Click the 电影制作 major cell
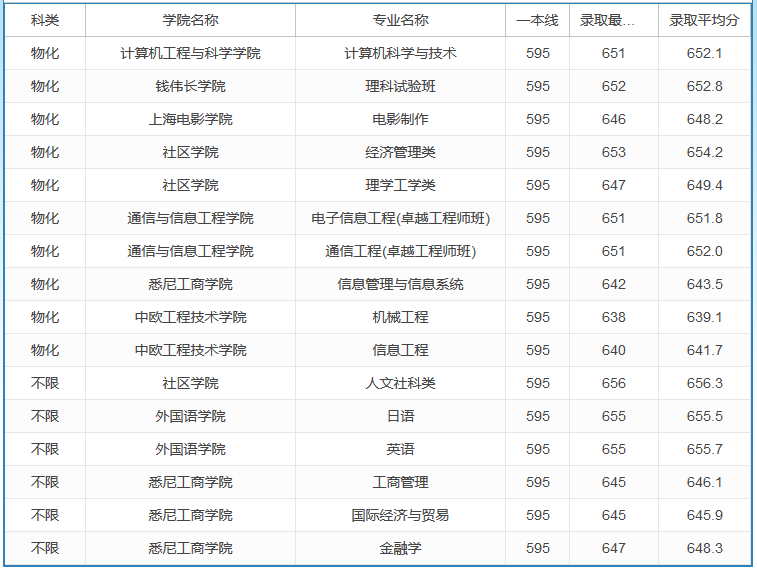This screenshot has height=572, width=757. tap(400, 119)
